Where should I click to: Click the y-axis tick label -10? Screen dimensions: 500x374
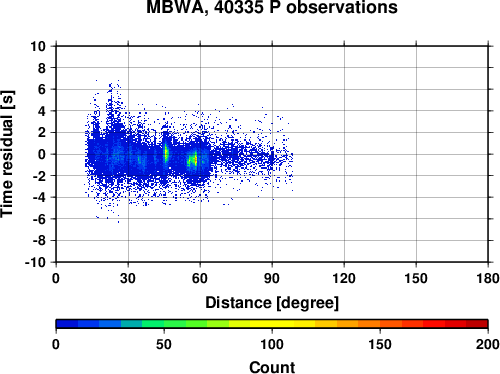tap(35, 262)
